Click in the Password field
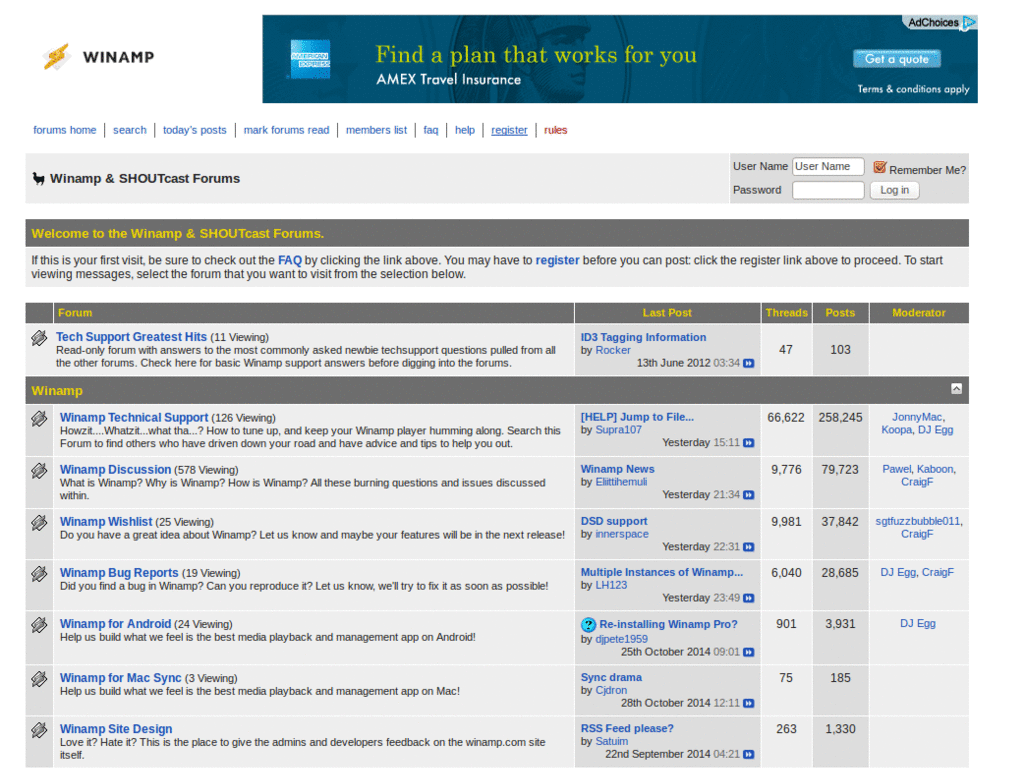 tap(828, 190)
